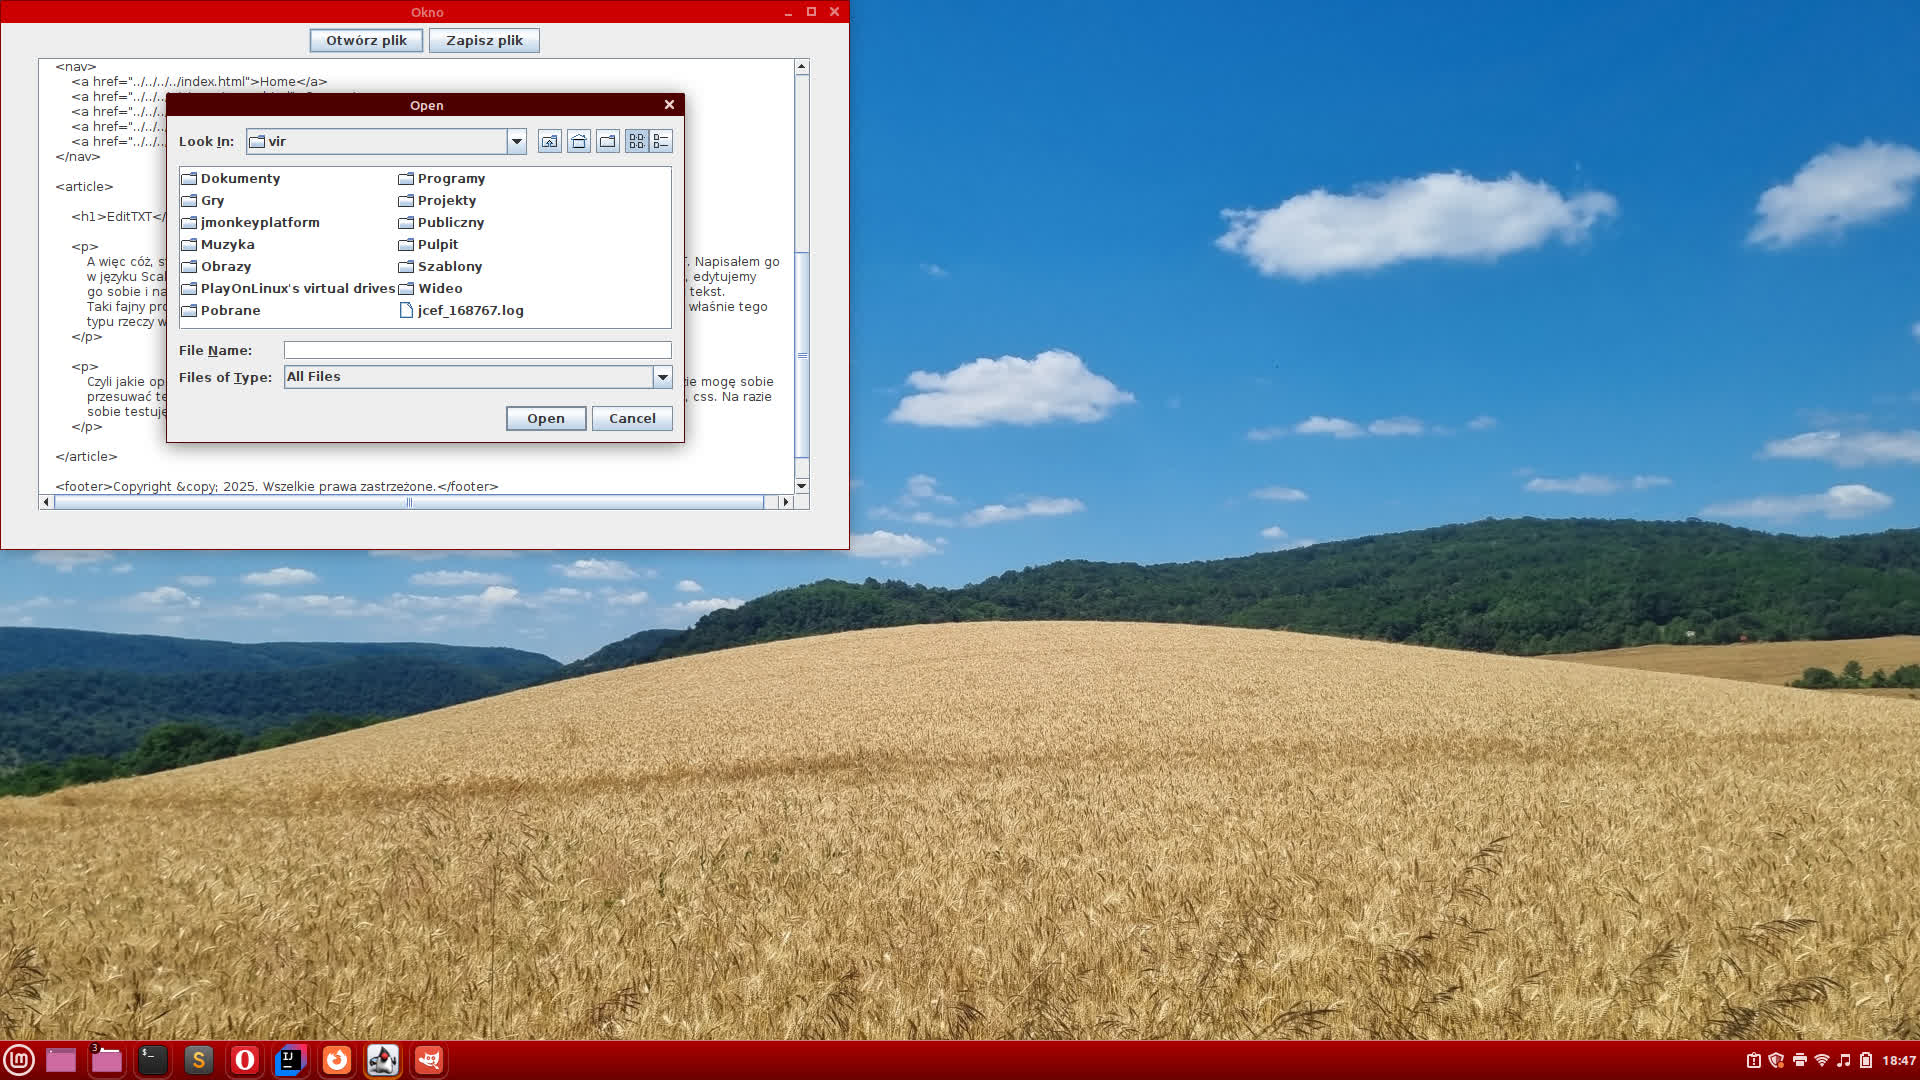Expand the Look In dropdown
Viewport: 1920px width, 1080px height.
pyautogui.click(x=516, y=142)
